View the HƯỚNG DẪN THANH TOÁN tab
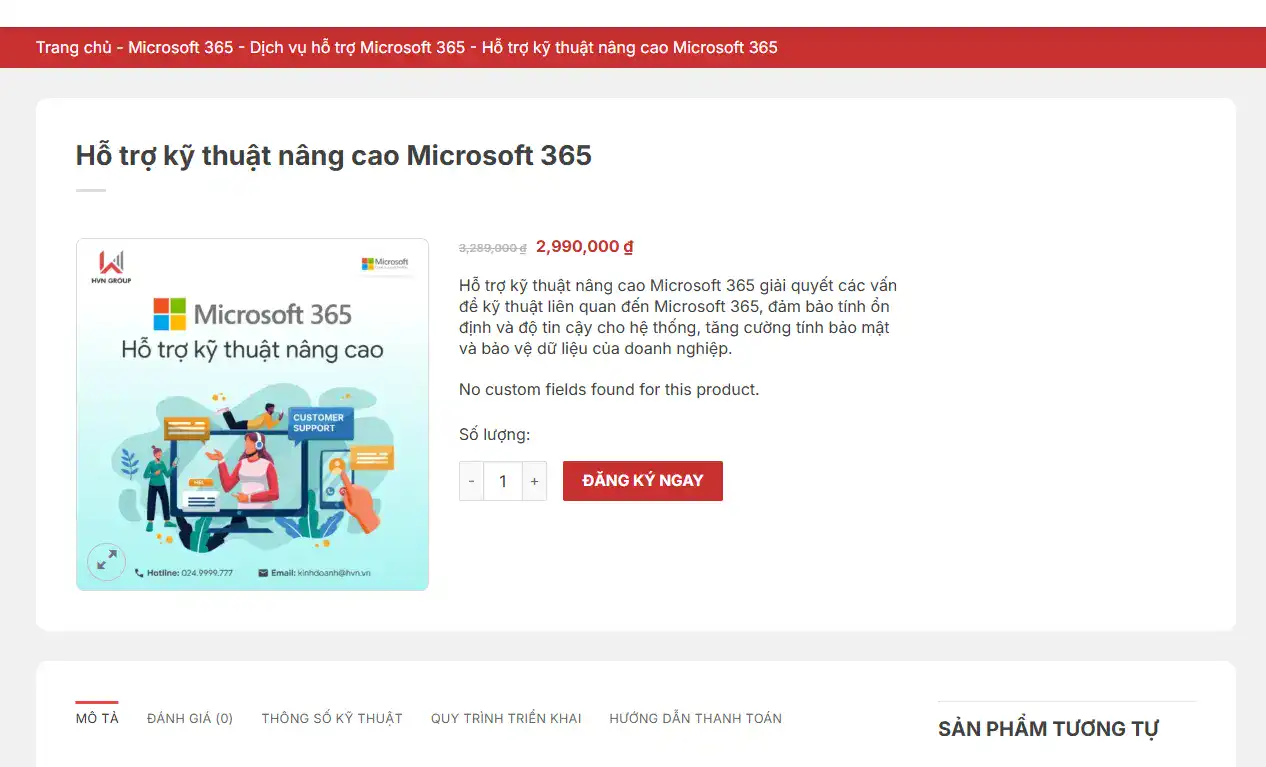The width and height of the screenshot is (1266, 767). [x=695, y=718]
